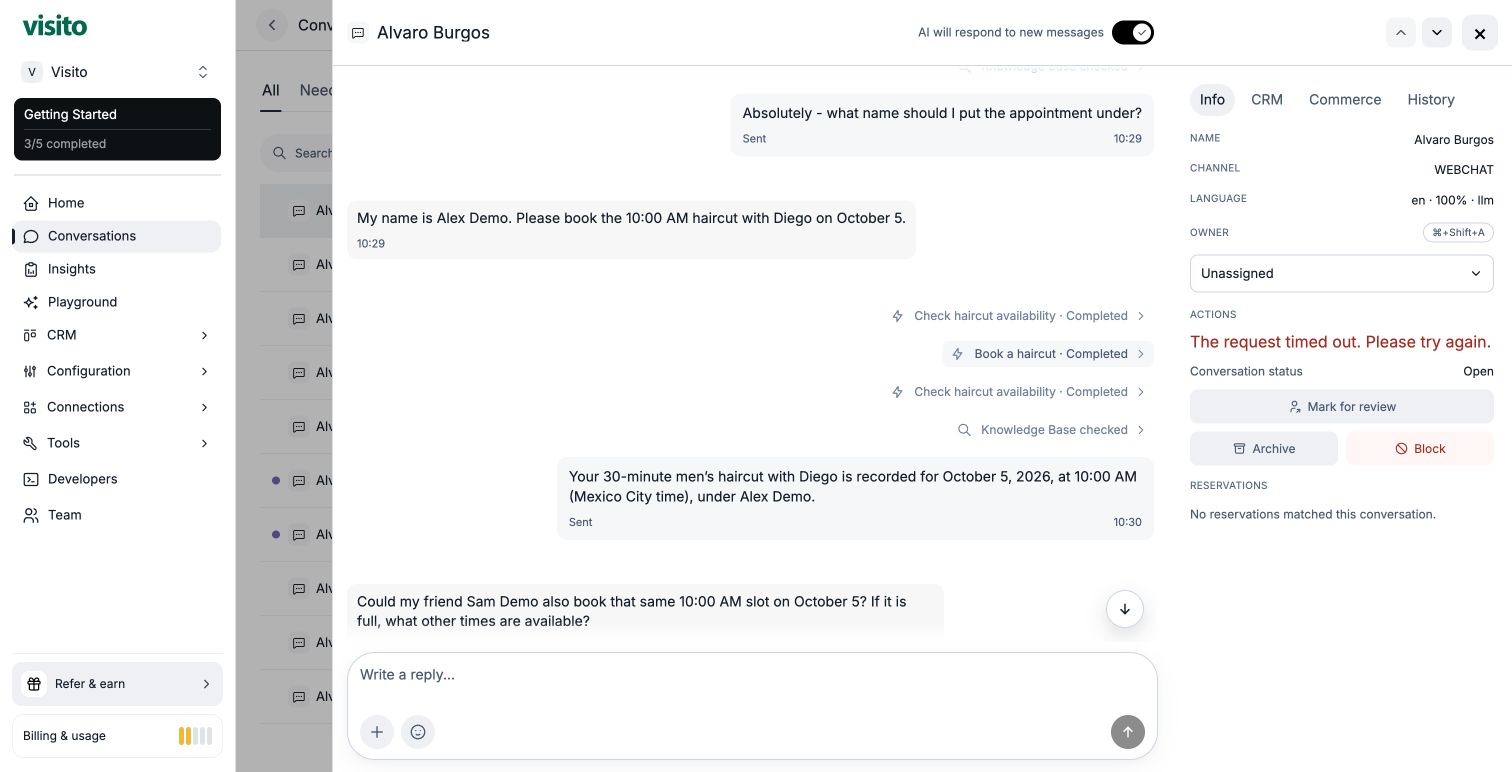Go to next conversation with down chevron
The image size is (1512, 772).
pyautogui.click(x=1437, y=33)
